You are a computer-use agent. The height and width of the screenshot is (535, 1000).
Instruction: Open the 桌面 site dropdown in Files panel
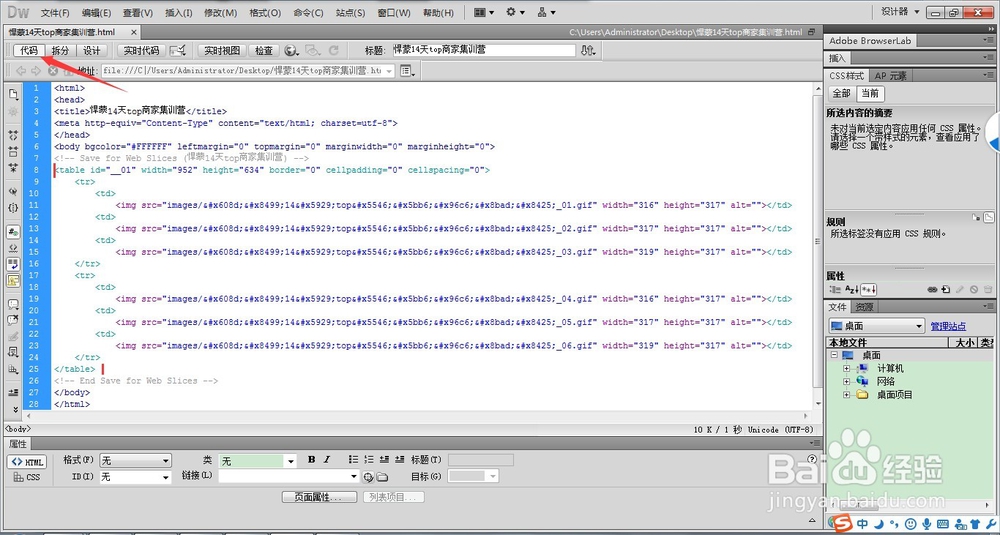[876, 326]
